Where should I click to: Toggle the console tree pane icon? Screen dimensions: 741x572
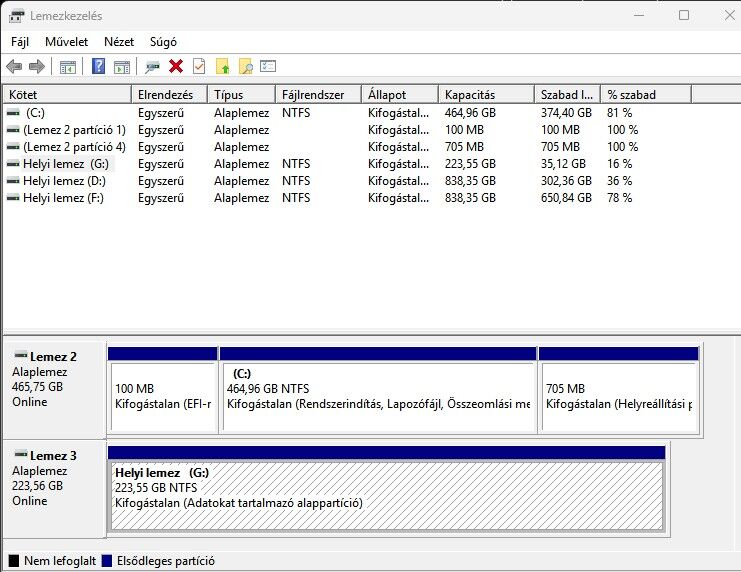(x=68, y=67)
